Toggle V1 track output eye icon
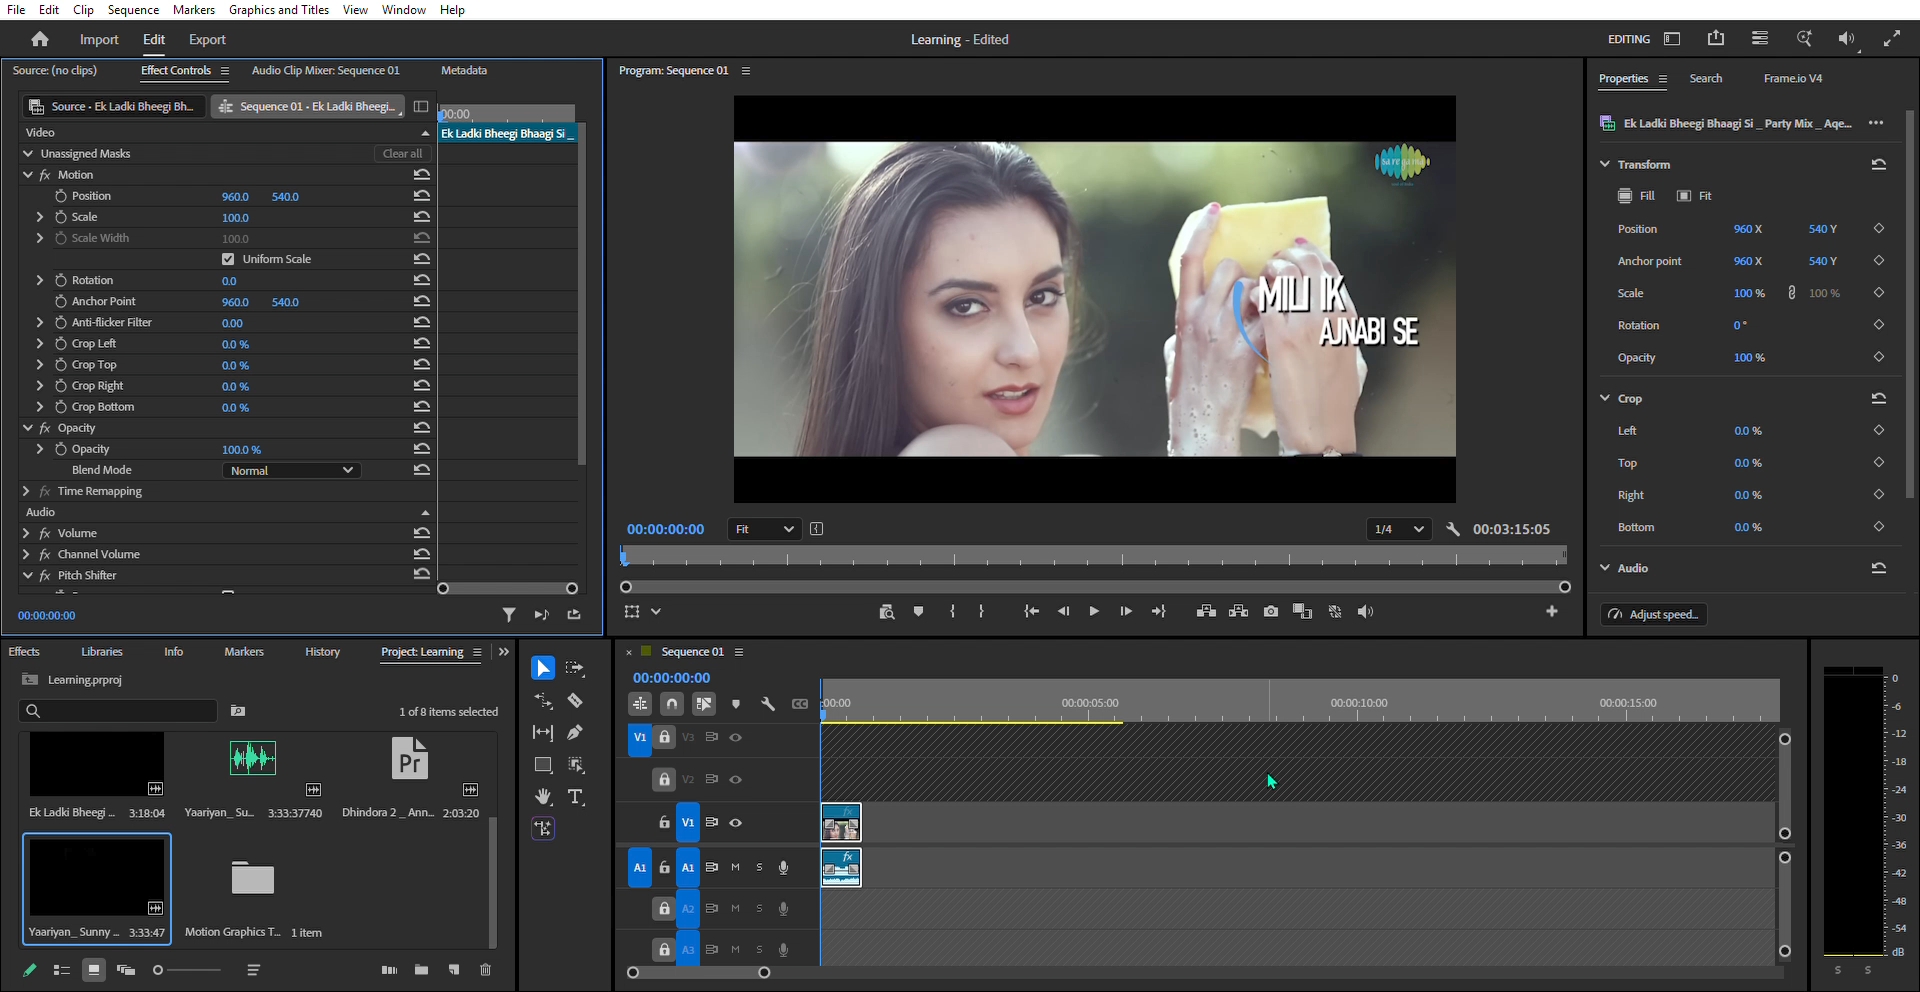 click(x=735, y=822)
